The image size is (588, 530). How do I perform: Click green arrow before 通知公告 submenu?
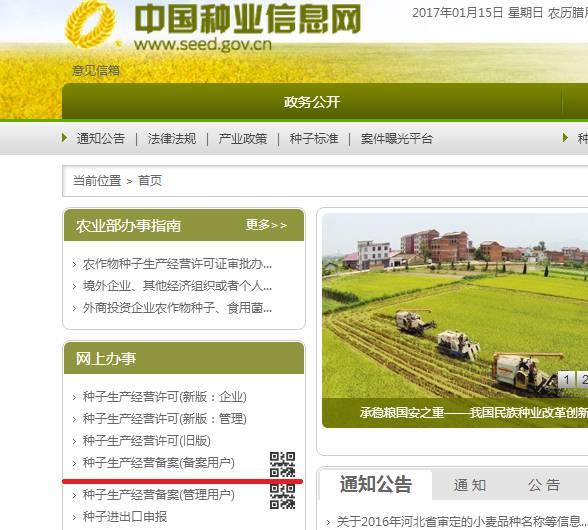[x=64, y=138]
